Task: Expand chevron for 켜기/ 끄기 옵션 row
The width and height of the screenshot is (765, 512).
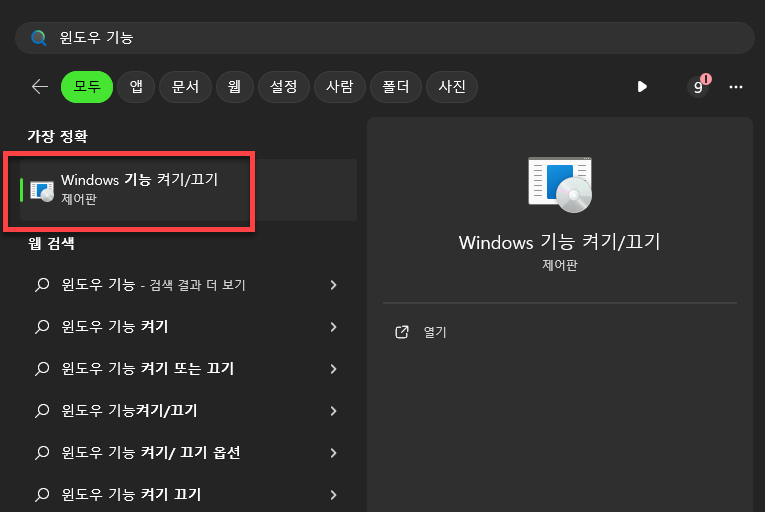Action: click(x=334, y=452)
